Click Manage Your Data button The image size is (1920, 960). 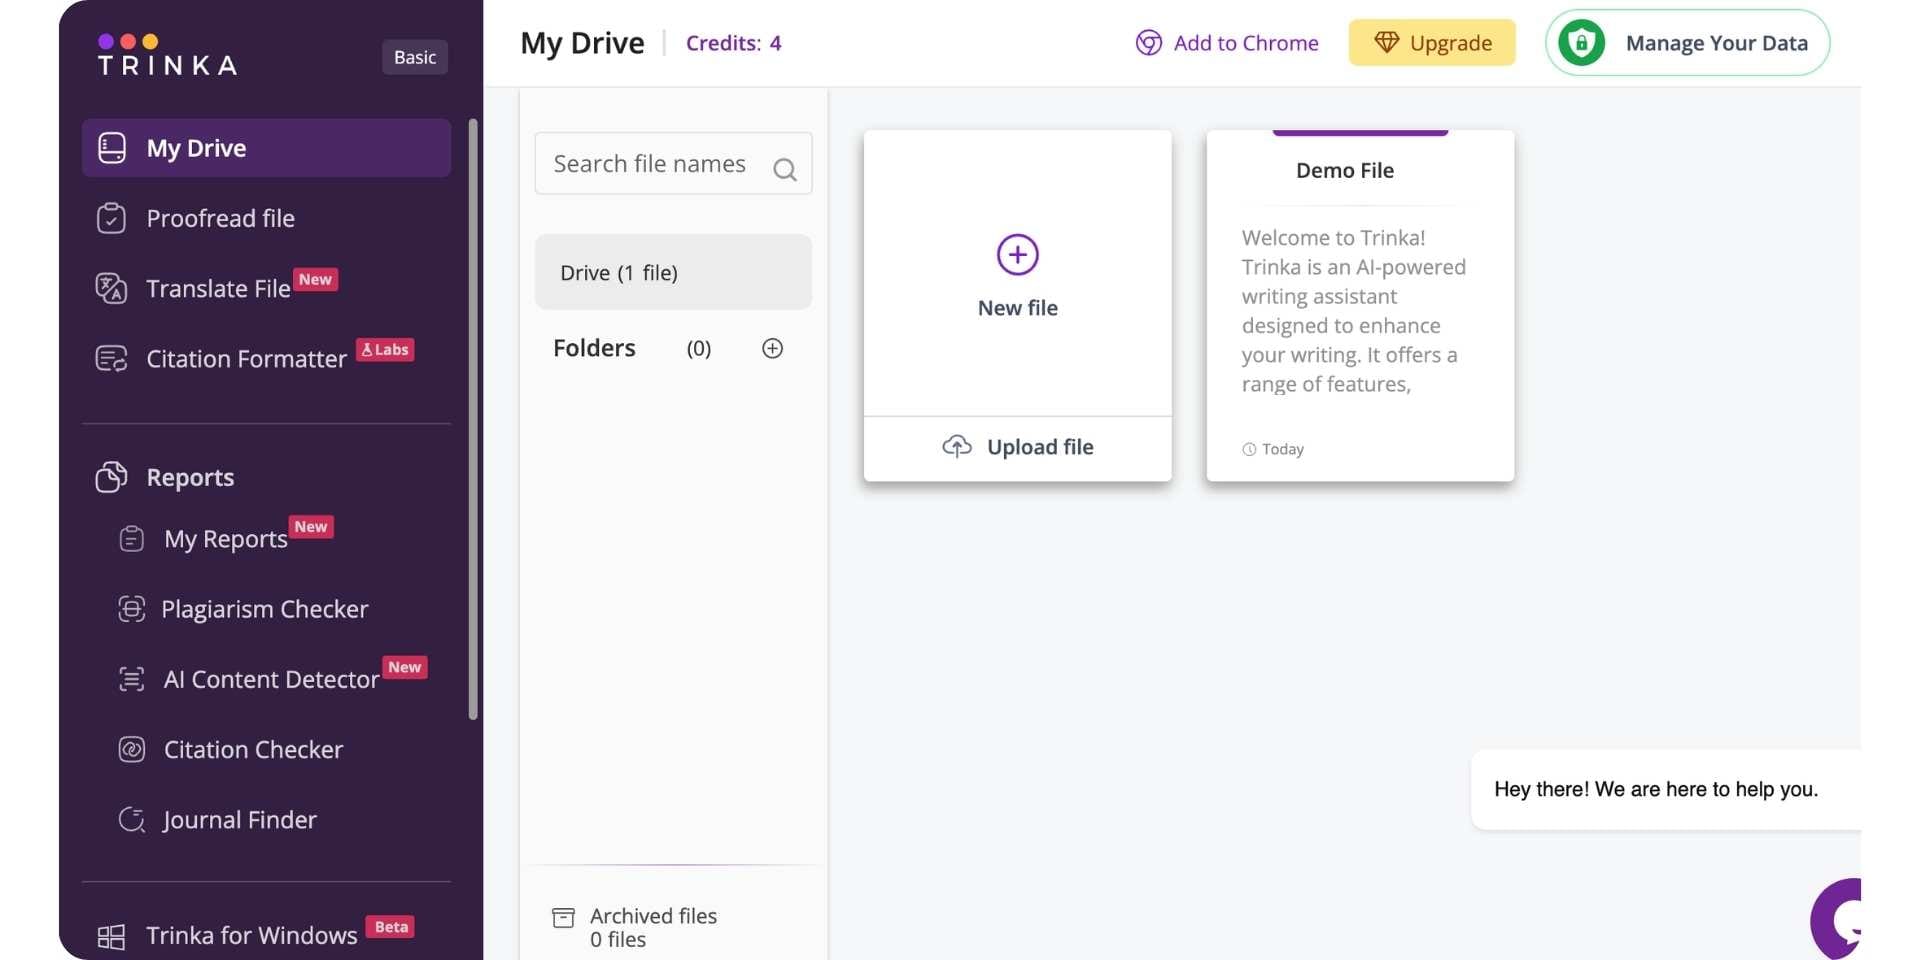click(1688, 43)
